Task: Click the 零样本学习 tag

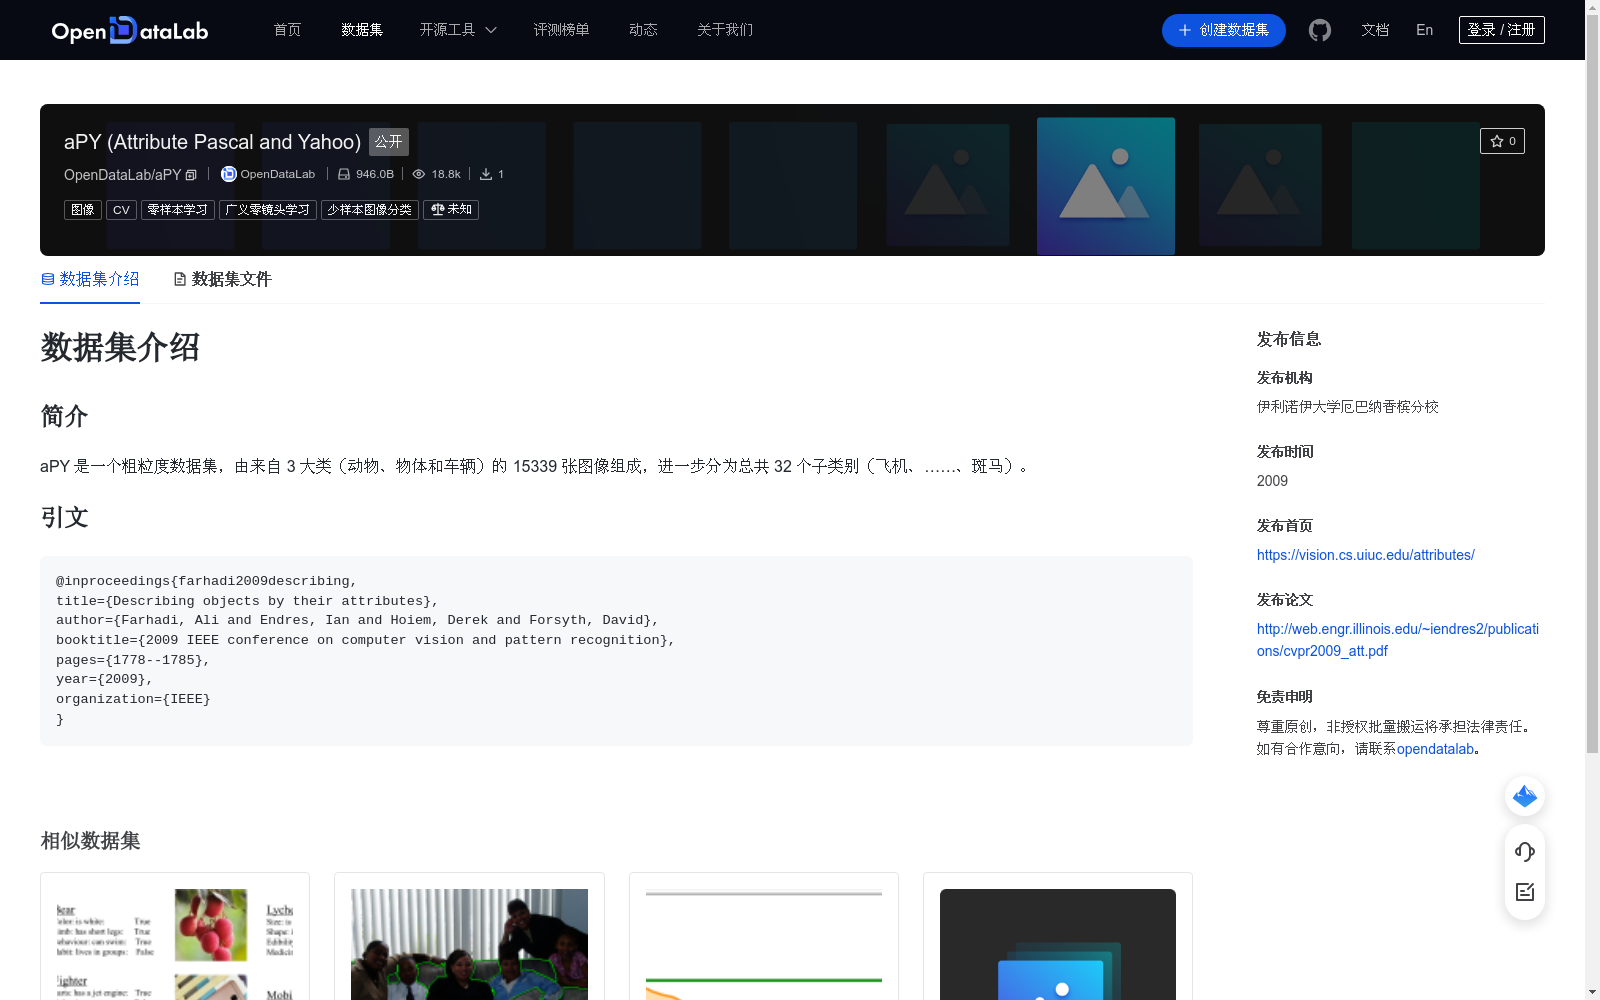Action: point(178,210)
